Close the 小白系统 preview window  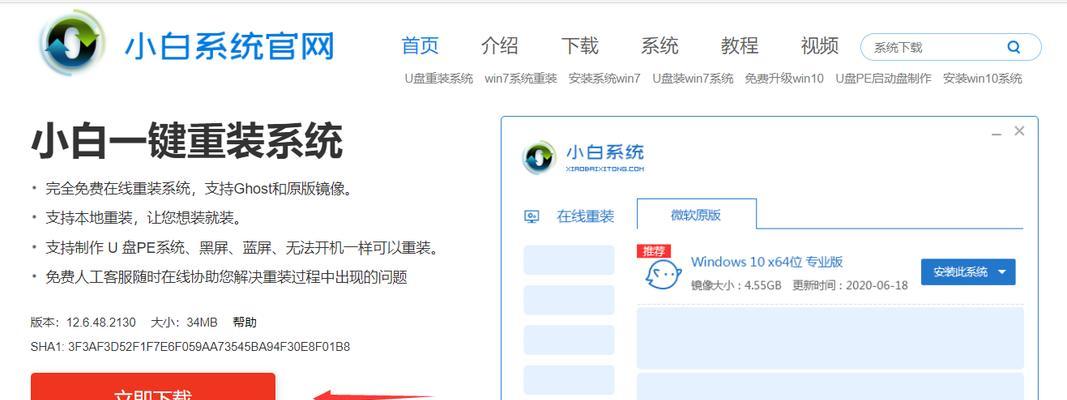click(x=1019, y=131)
